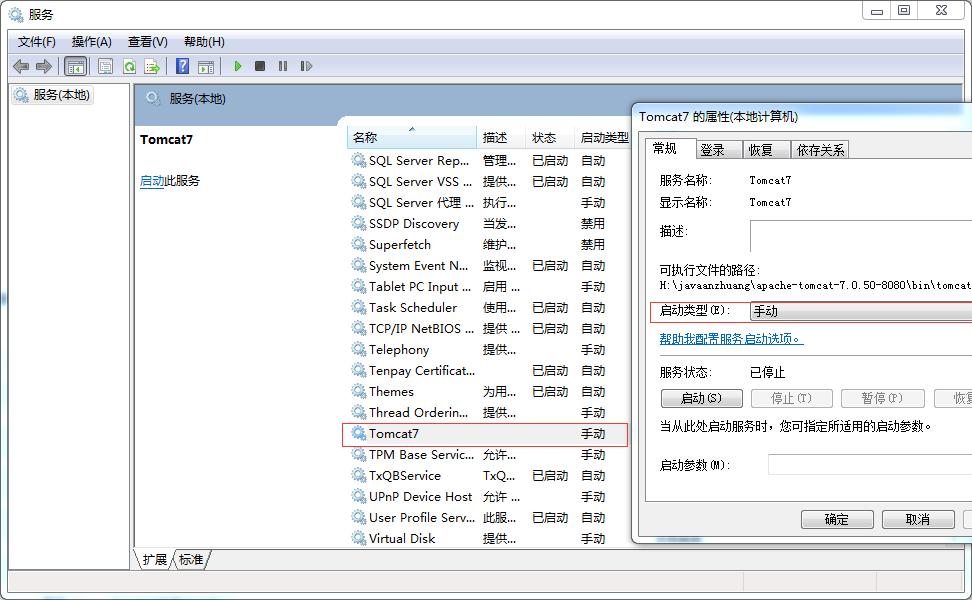The width and height of the screenshot is (972, 600).
Task: Select the Tenpay Certificat... row
Action: coord(488,371)
